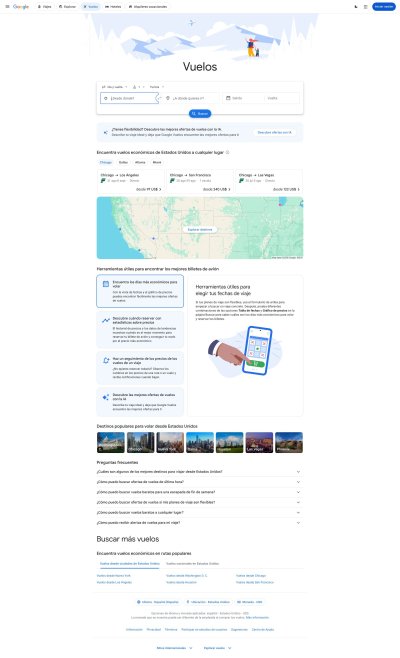Click the Vuelta date field
The height and width of the screenshot is (658, 400).
click(x=282, y=98)
